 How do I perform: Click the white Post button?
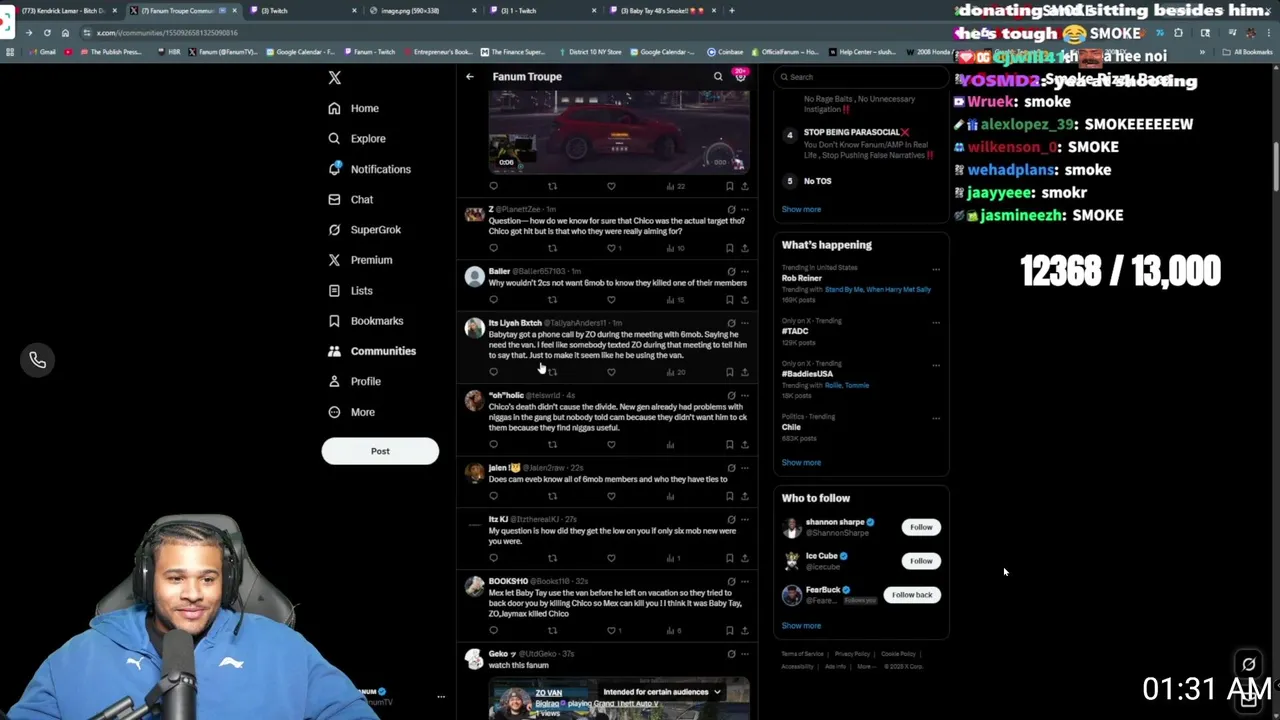380,451
